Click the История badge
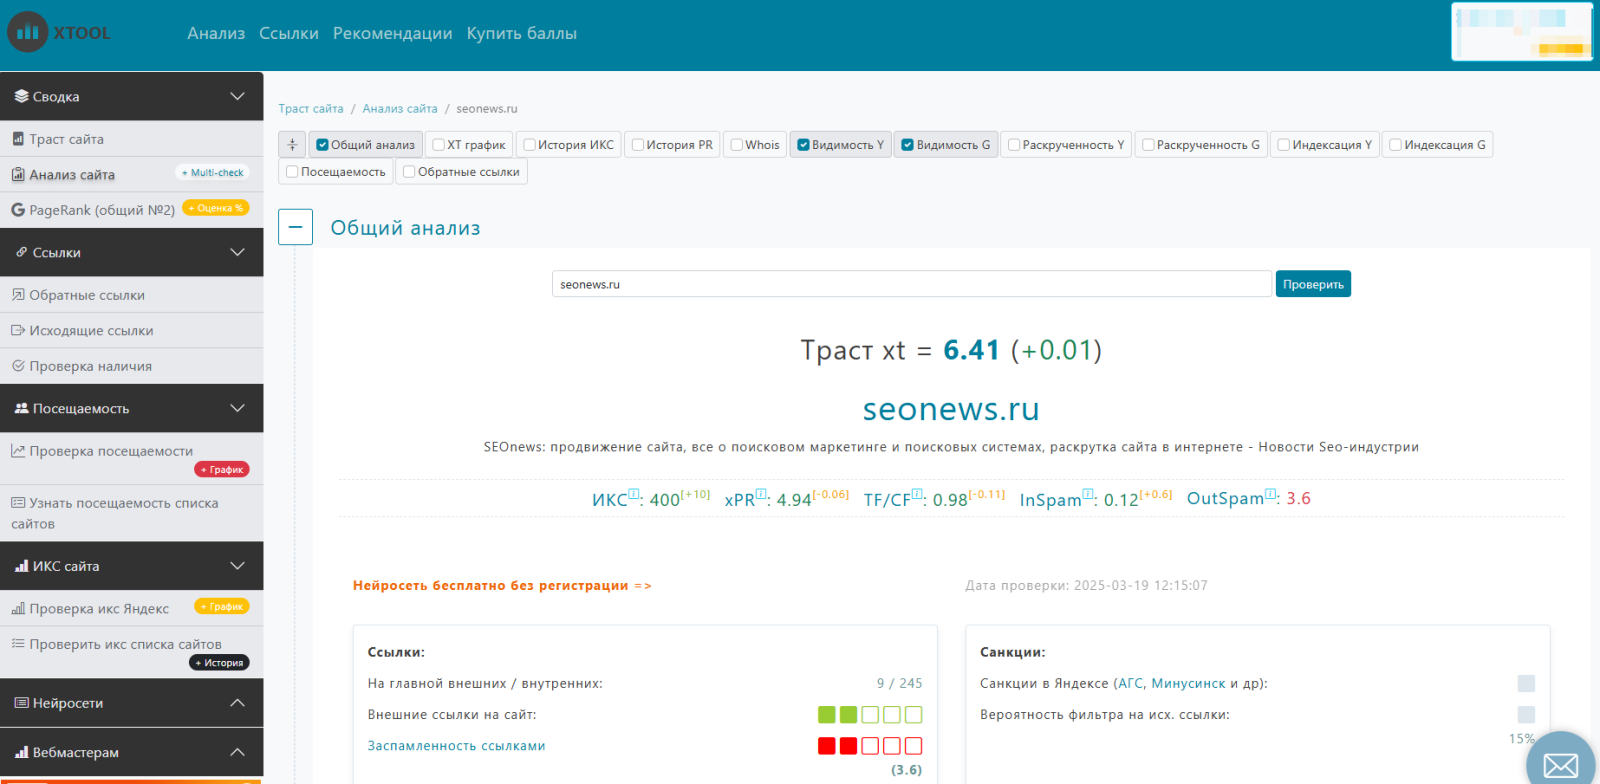1600x784 pixels. 219,662
